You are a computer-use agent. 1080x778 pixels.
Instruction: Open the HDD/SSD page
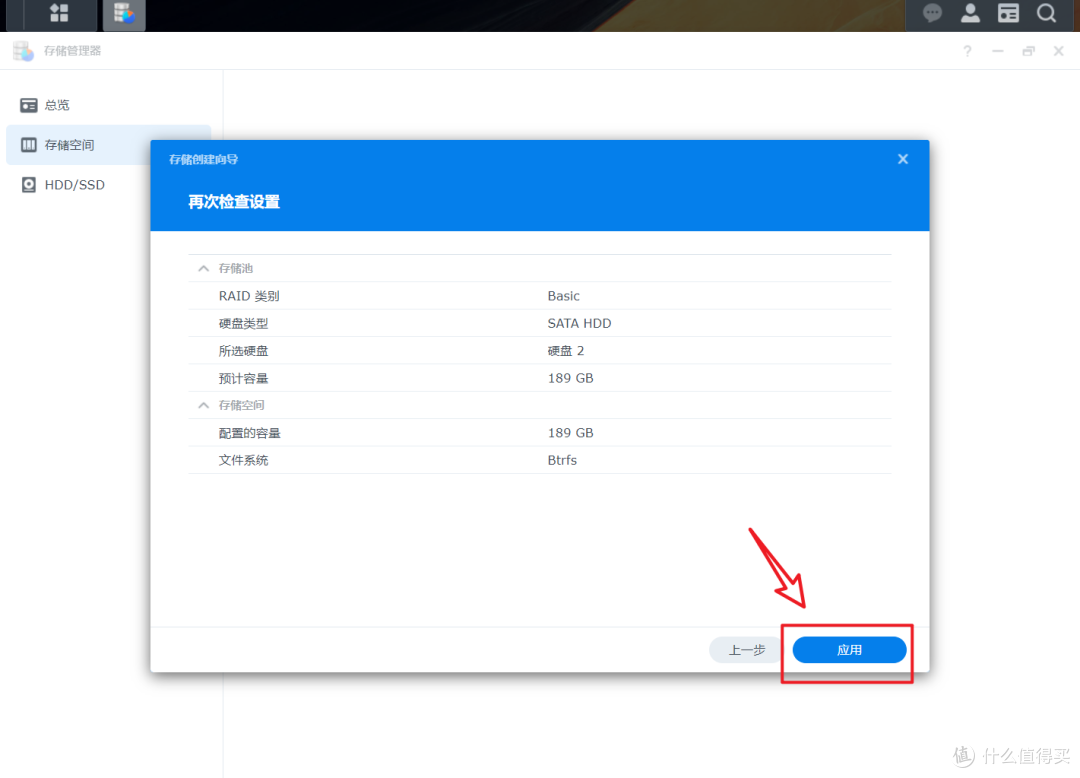tap(75, 184)
